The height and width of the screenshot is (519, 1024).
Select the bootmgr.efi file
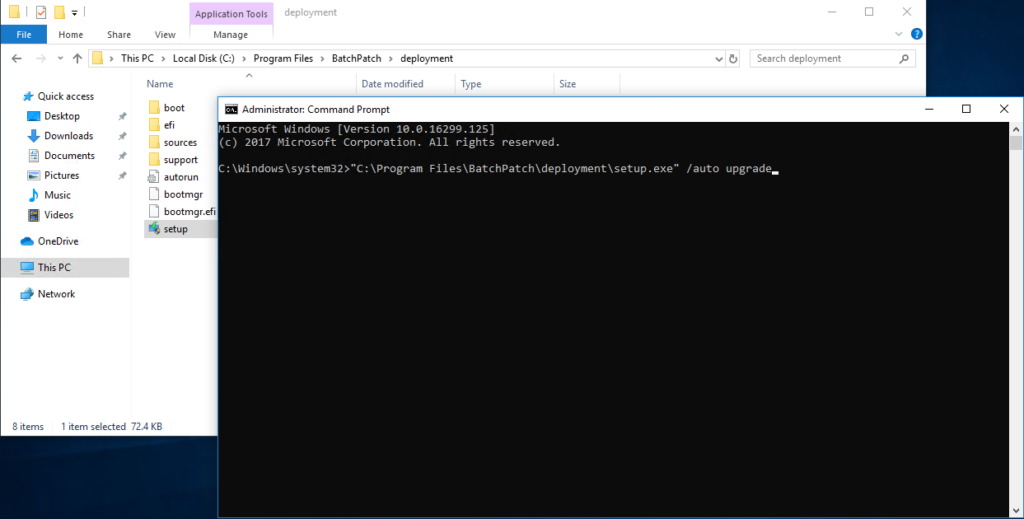(x=189, y=212)
